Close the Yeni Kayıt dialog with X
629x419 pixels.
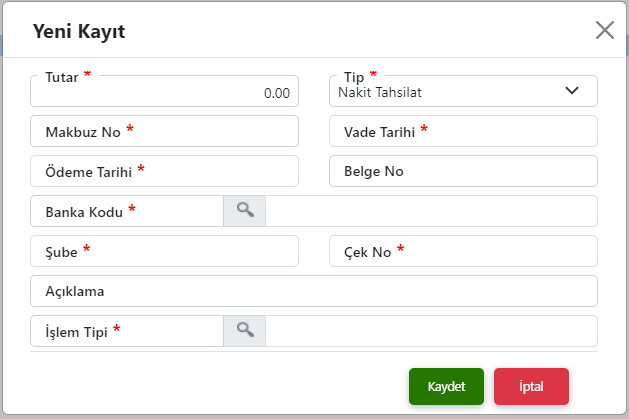coord(605,30)
